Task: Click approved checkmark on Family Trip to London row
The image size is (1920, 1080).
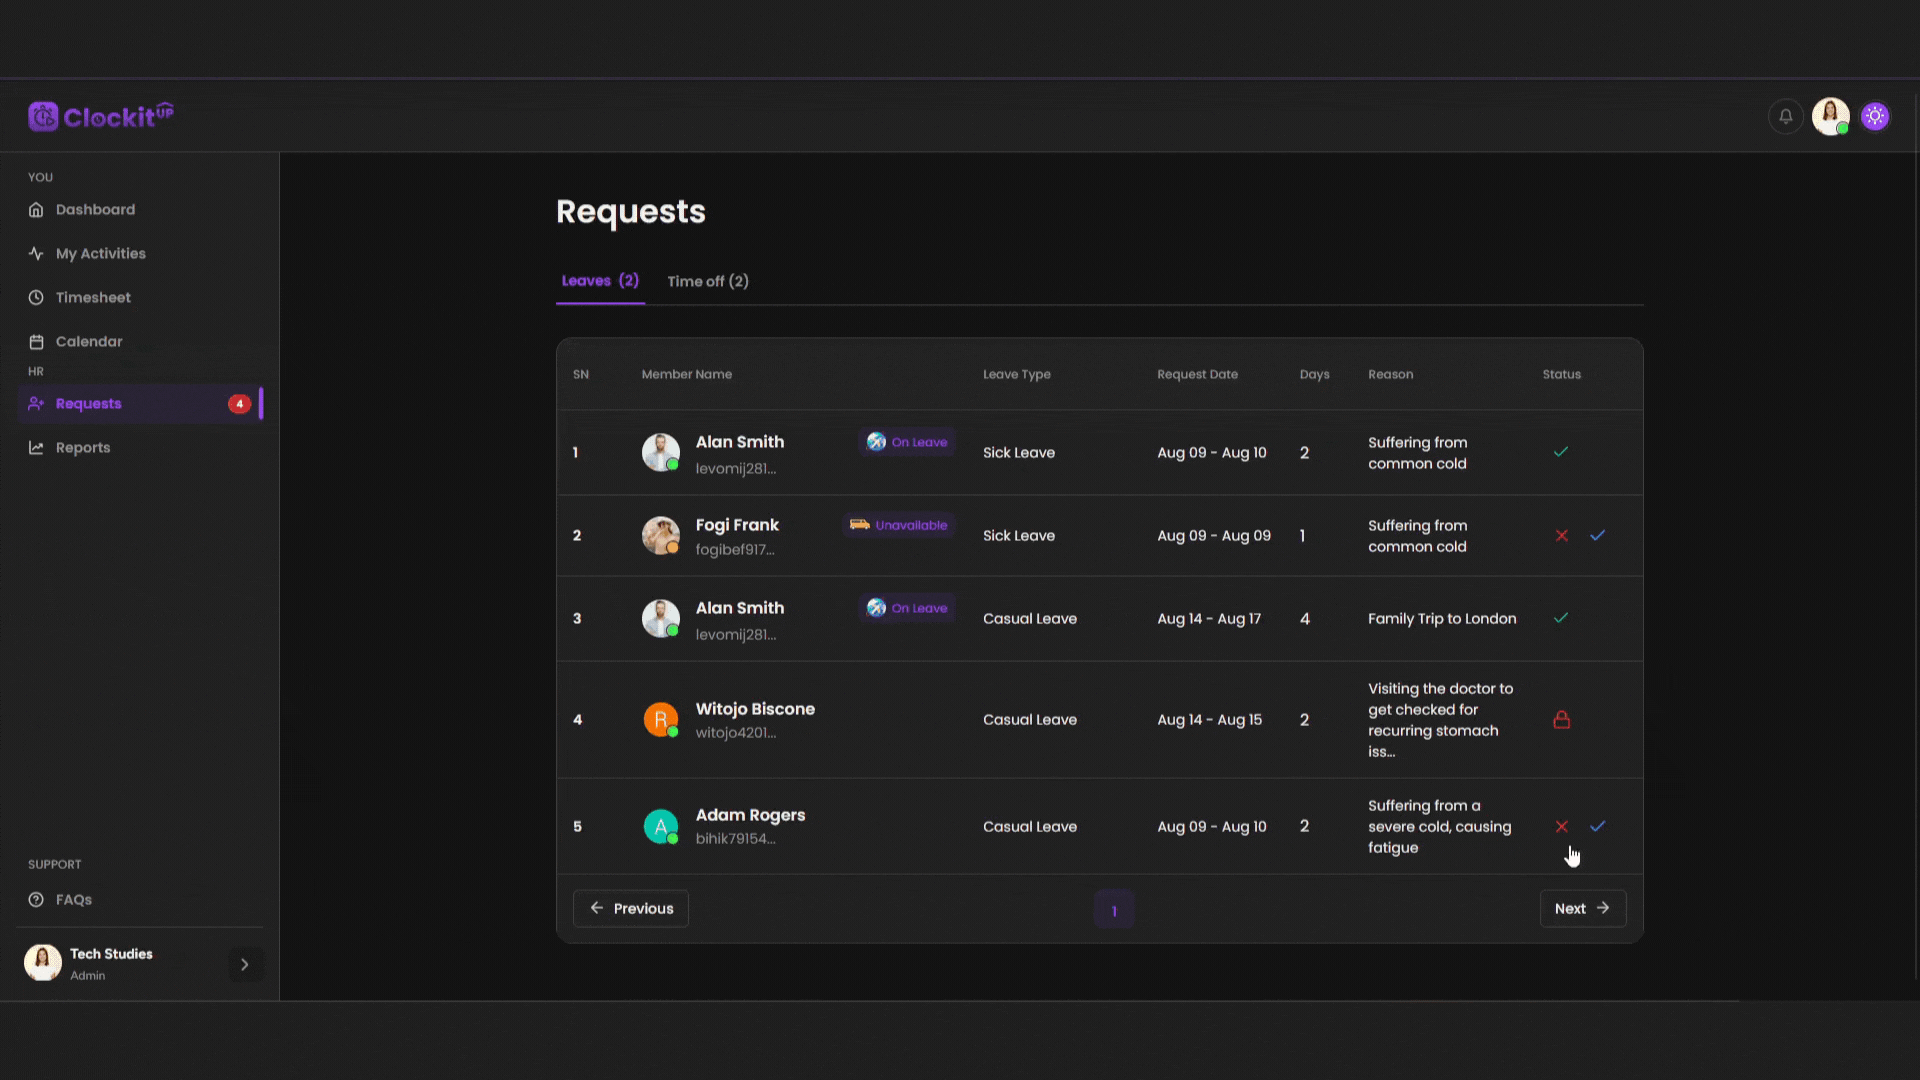Action: [x=1560, y=618]
